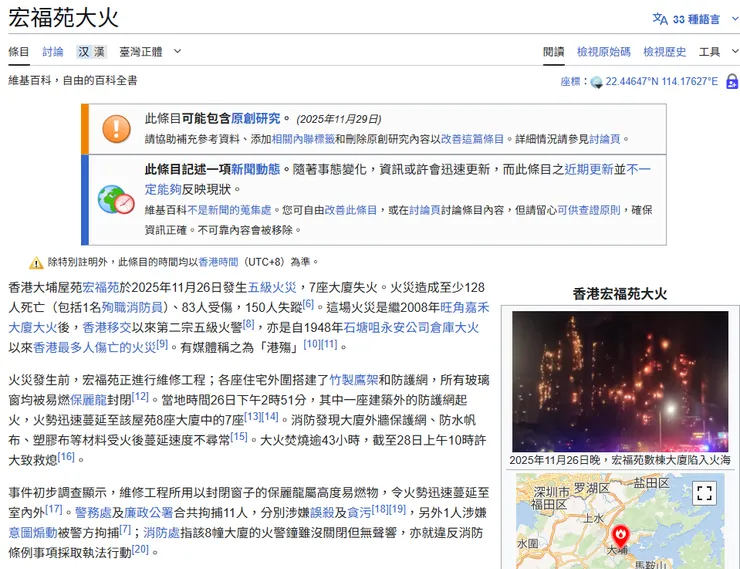740x569 pixels.
Task: Follow 石塘咀永安公司倉庫大火 link
Action: [411, 327]
